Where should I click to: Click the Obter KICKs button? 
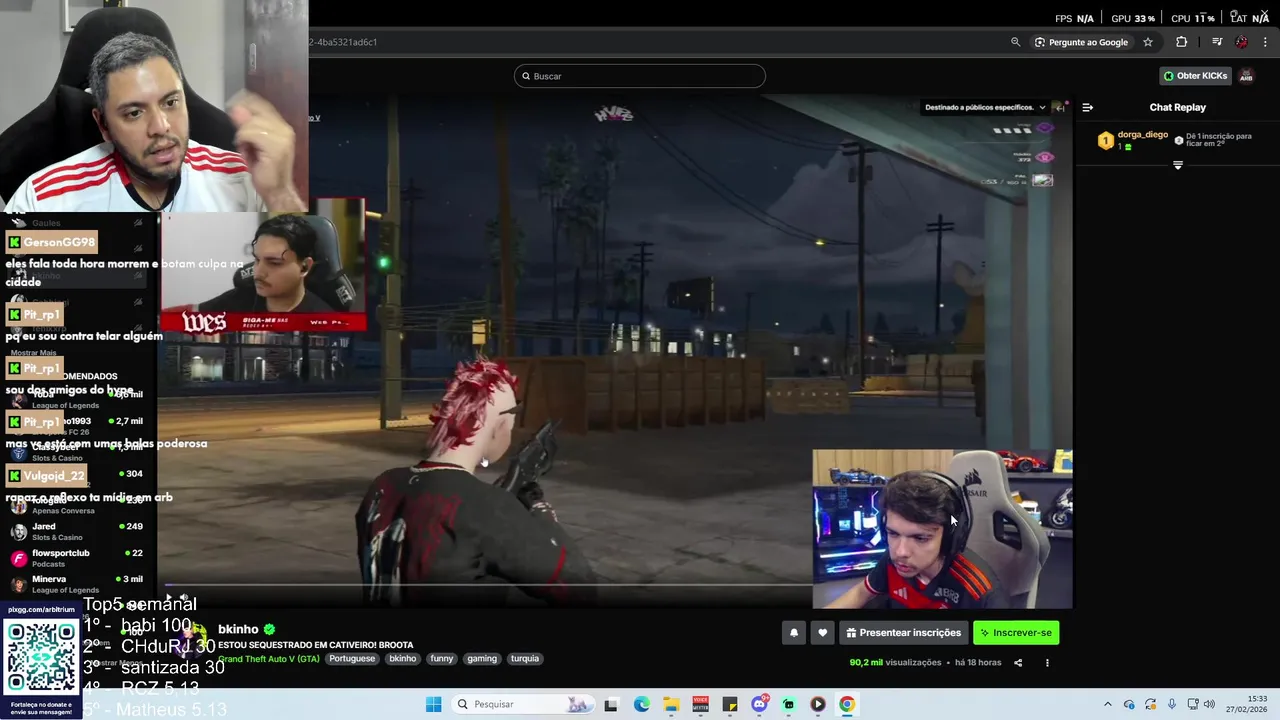tap(1195, 76)
